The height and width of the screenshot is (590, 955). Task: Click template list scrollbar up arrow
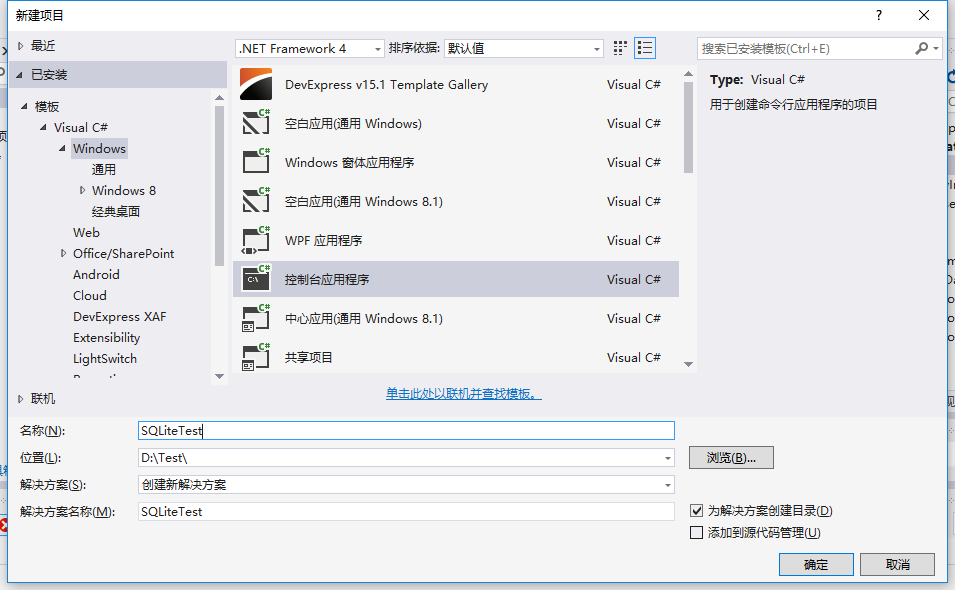coord(688,74)
